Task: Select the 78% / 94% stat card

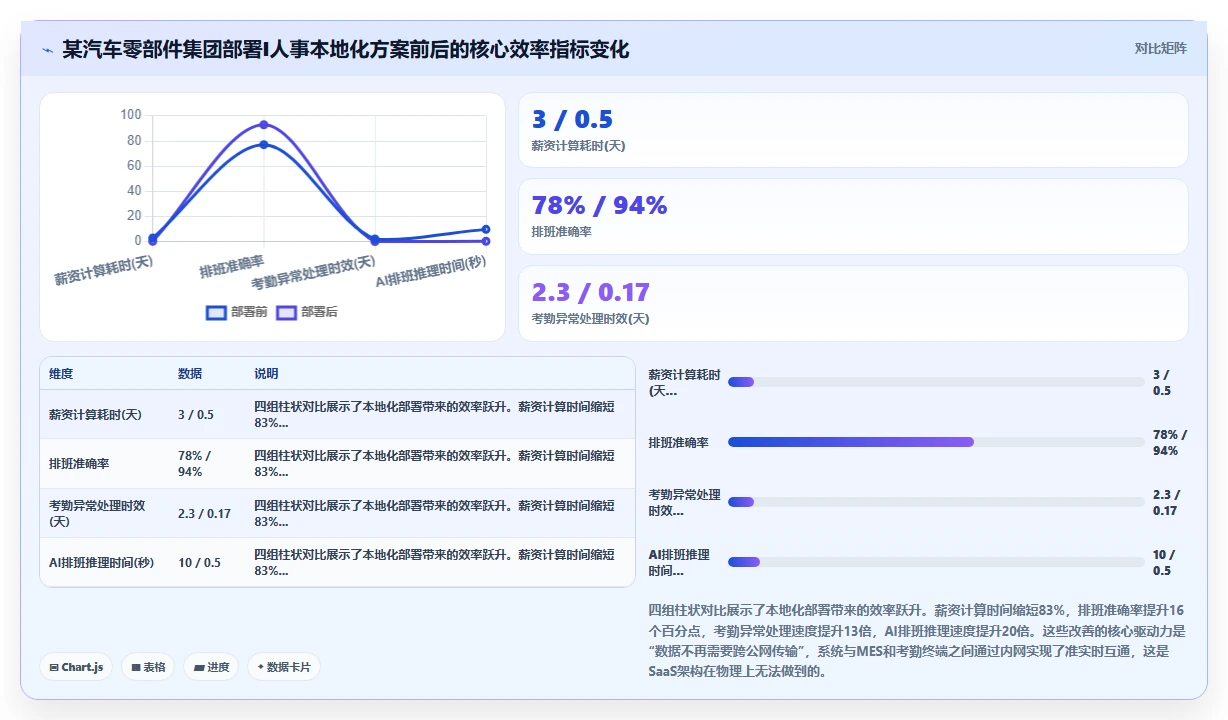Action: coord(853,216)
